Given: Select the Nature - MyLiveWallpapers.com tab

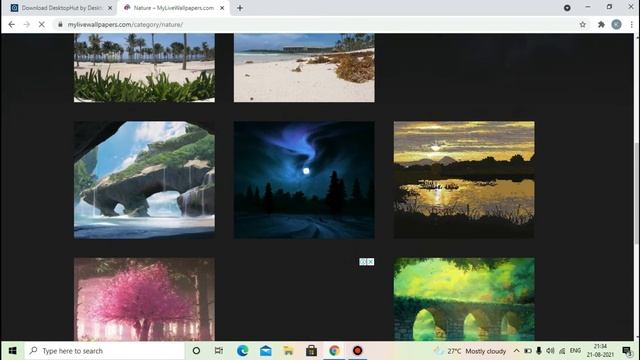Looking at the screenshot, I should [173, 8].
